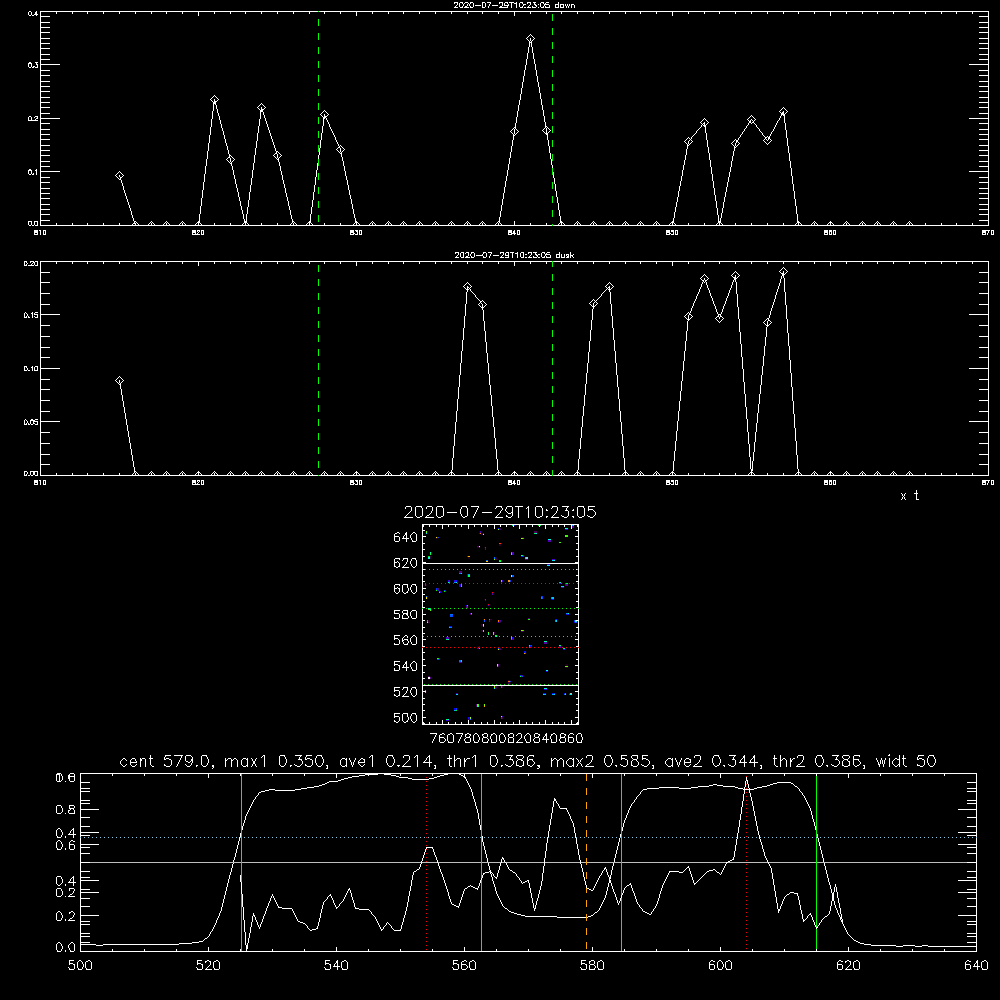Click the green dashed line near 842 in dawn plot
The width and height of the screenshot is (1000, 1000).
point(552,118)
